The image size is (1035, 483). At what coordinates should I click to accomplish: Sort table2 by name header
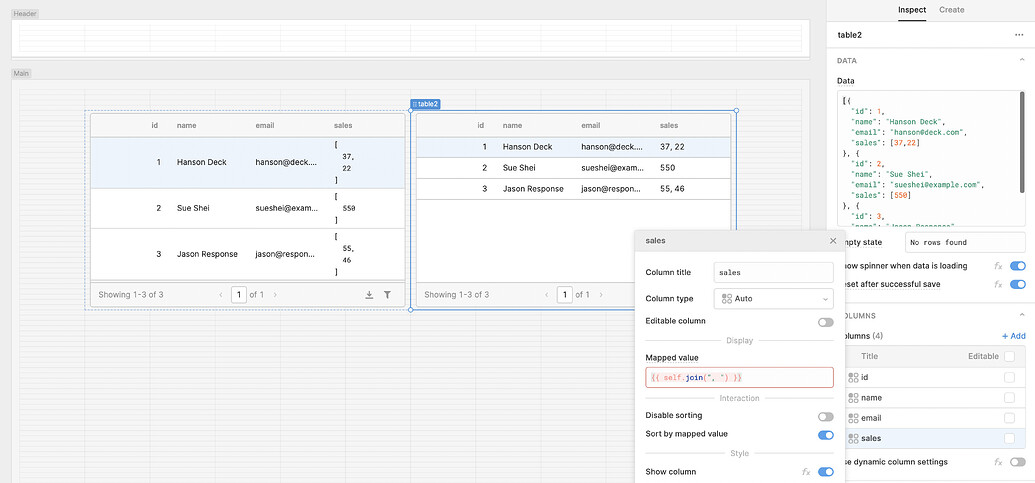coord(512,125)
